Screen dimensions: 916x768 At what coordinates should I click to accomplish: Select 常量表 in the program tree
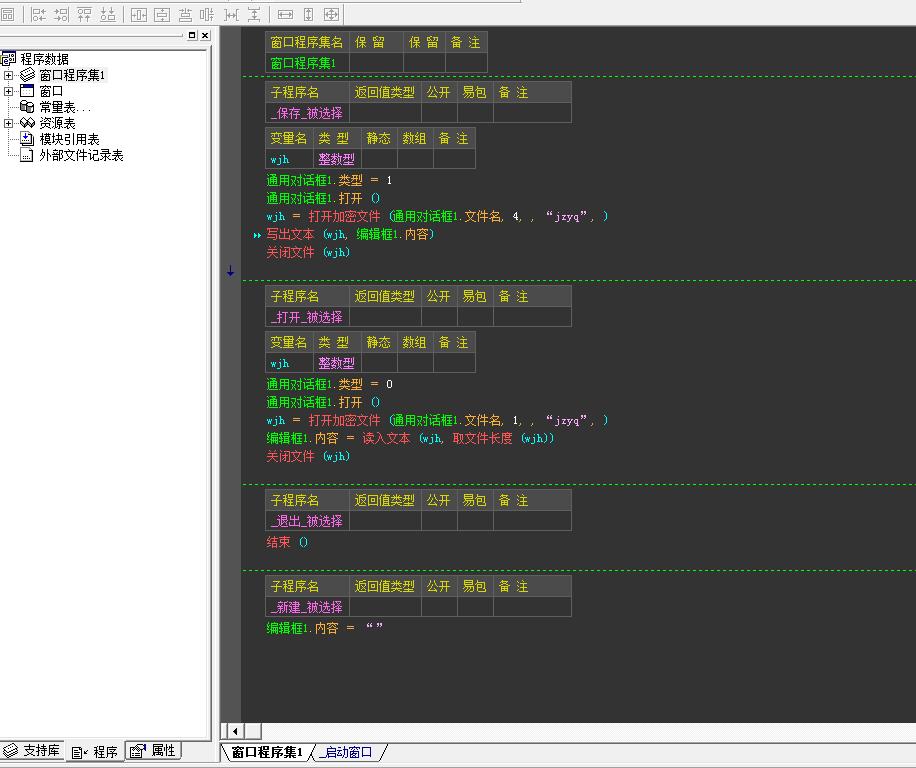click(64, 107)
